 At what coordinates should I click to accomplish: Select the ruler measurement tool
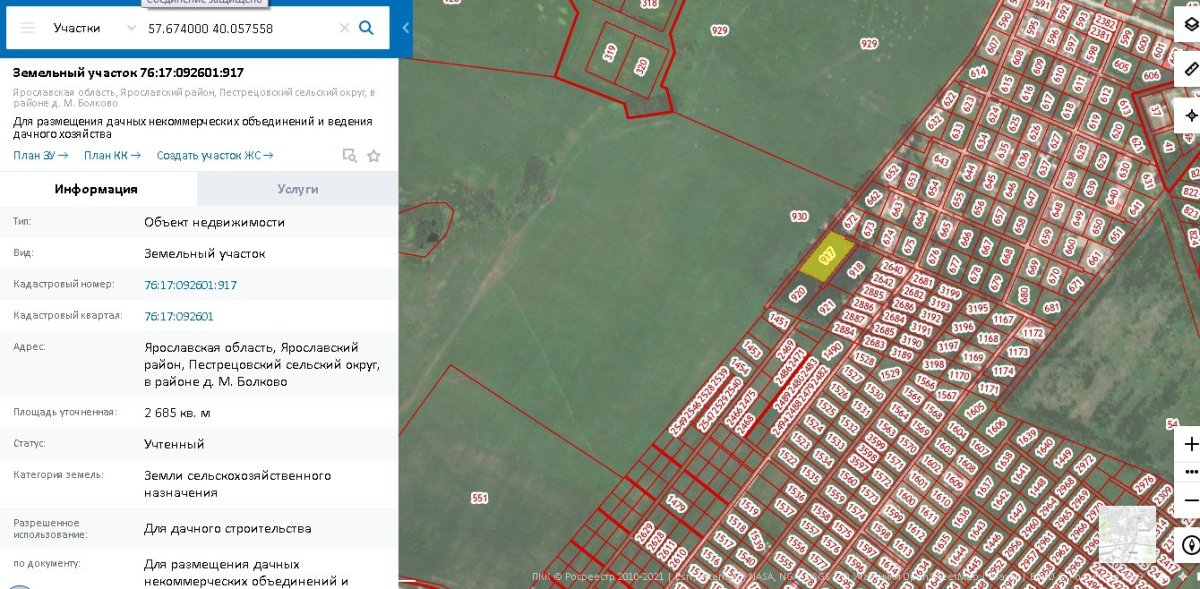coord(1190,69)
